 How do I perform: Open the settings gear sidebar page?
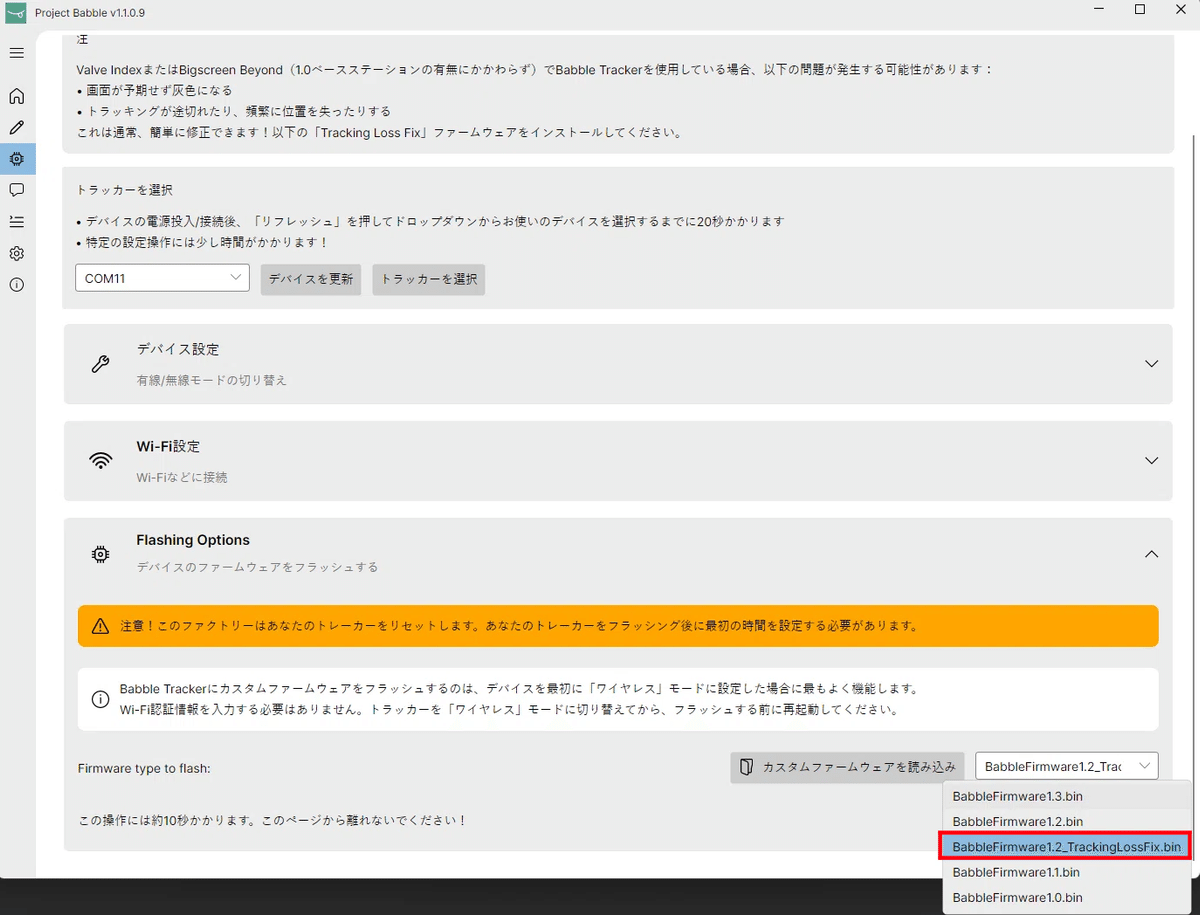[x=17, y=253]
